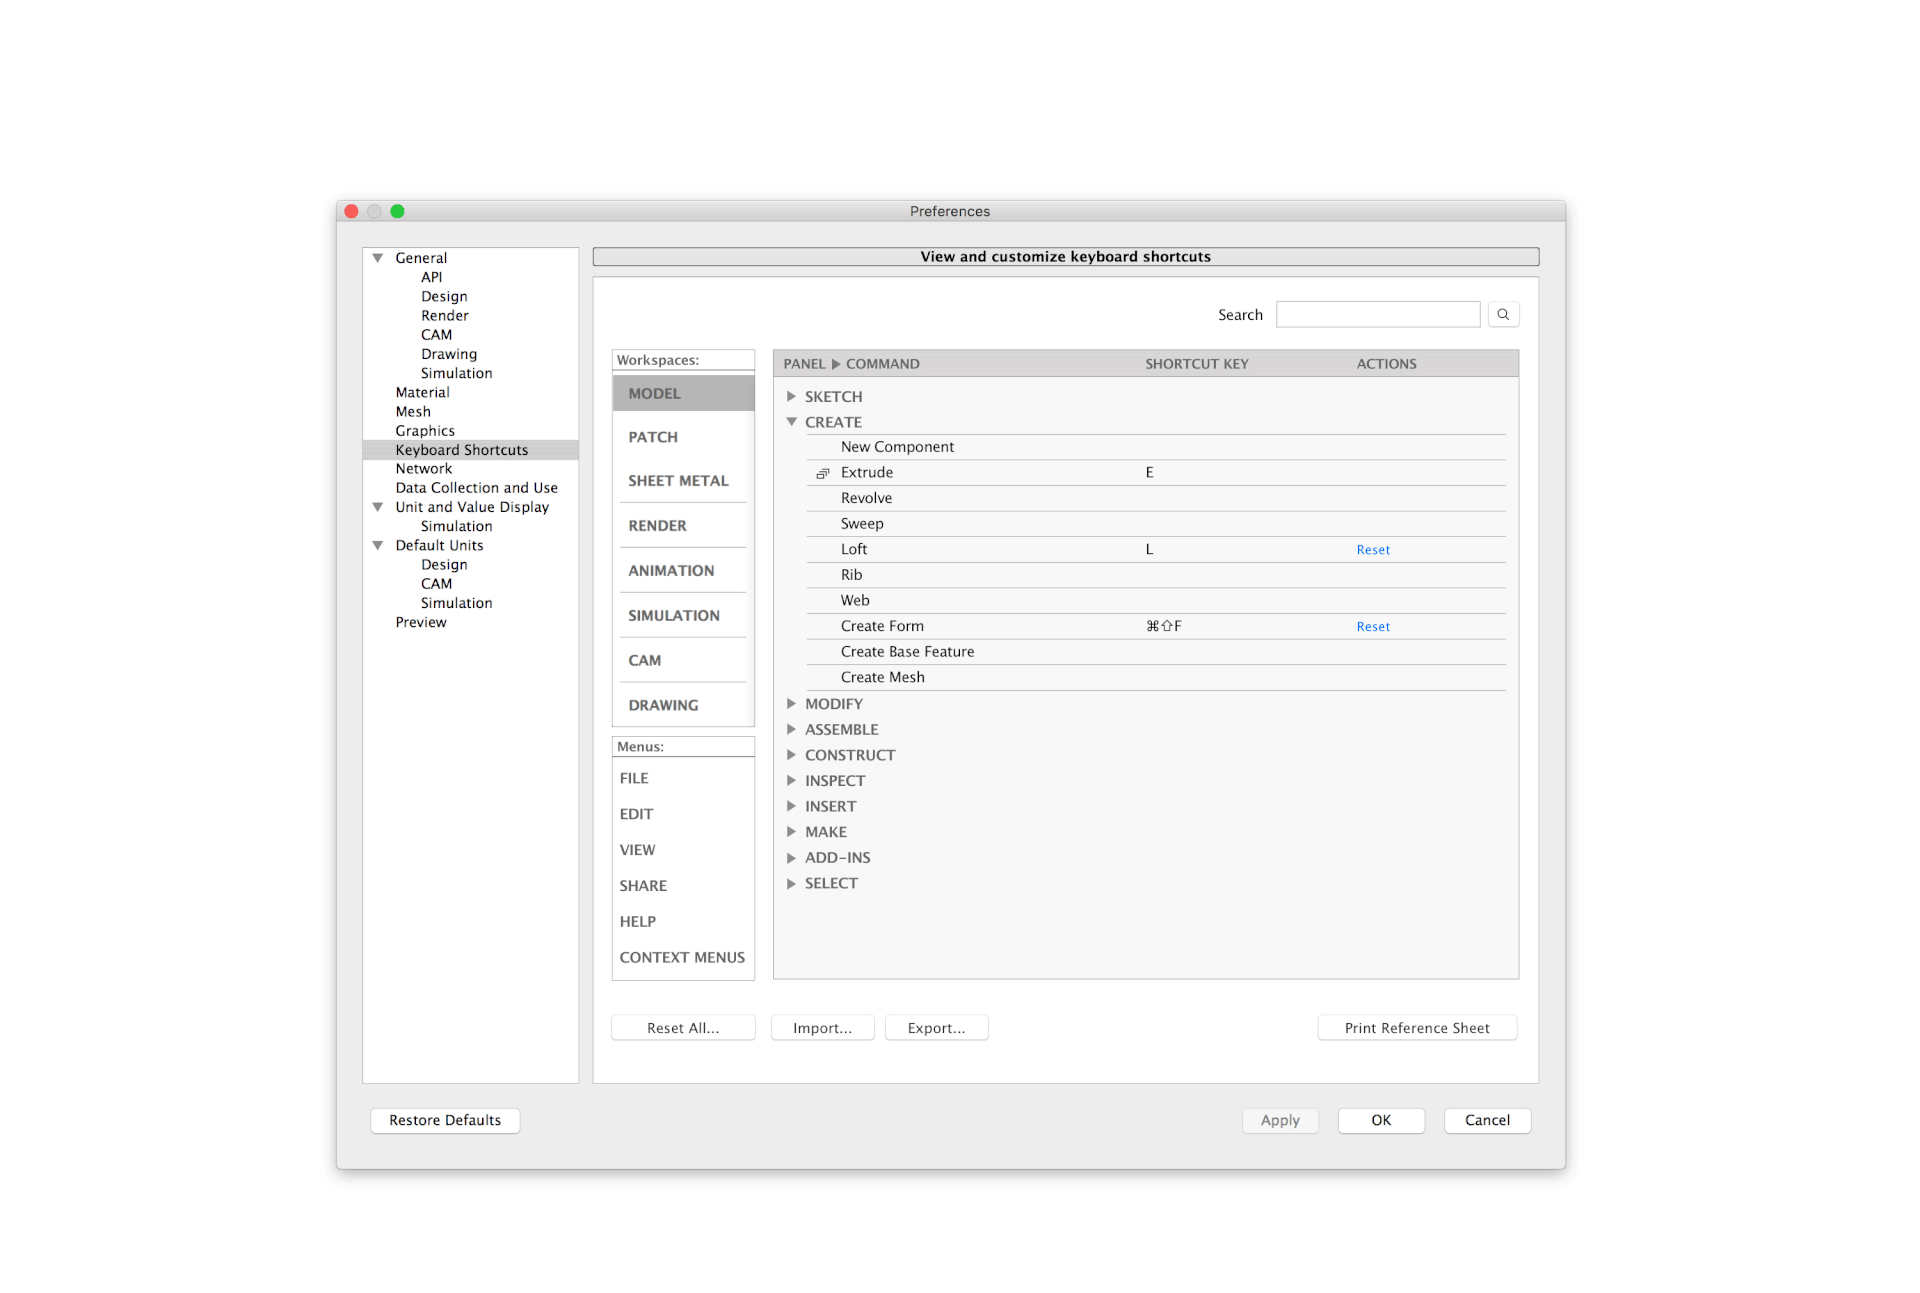Select the Keyboard Shortcuts tree item
Screen dimensions: 1920x1293
pos(471,450)
